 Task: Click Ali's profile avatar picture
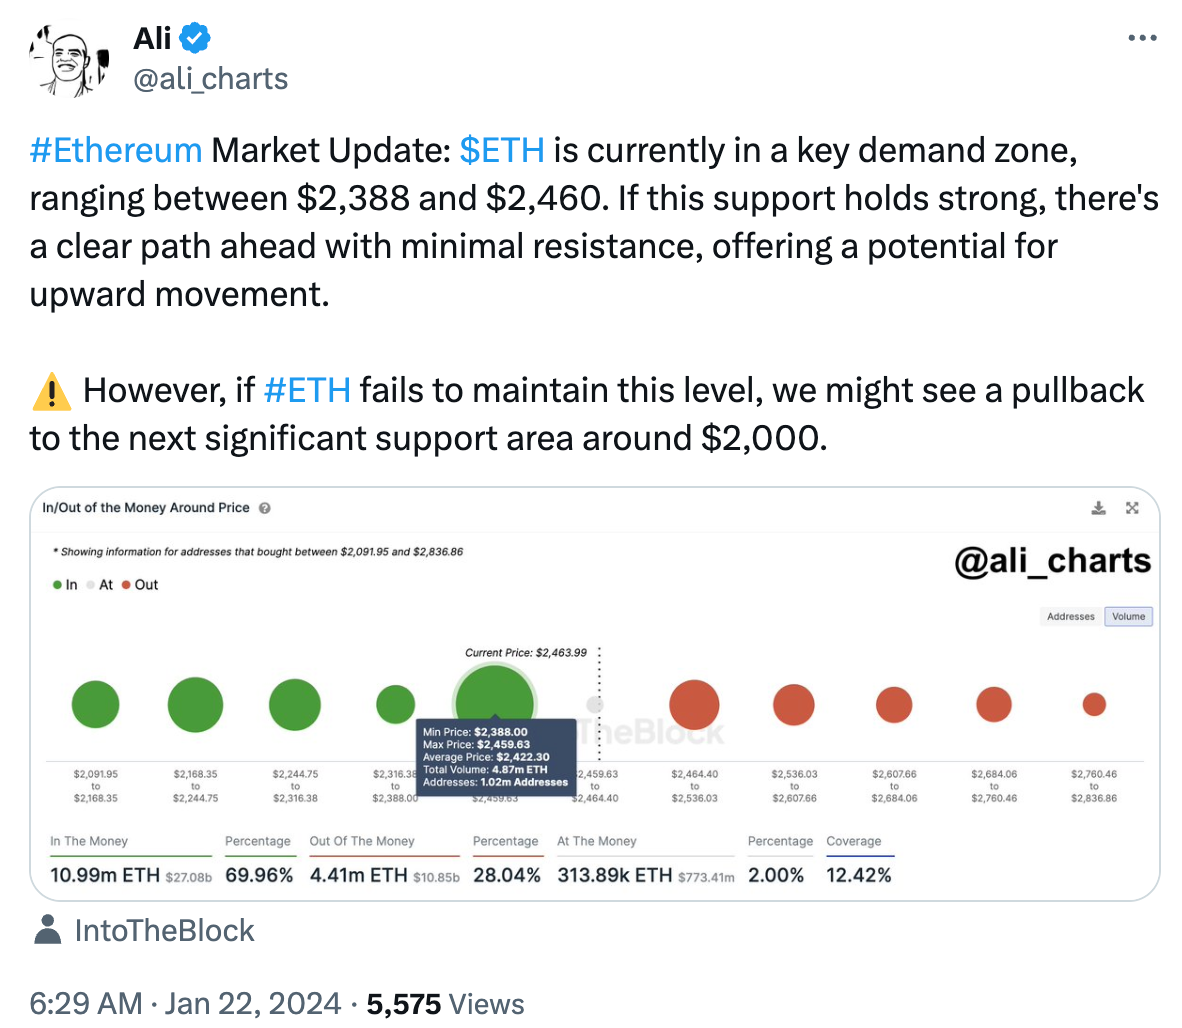coord(66,61)
